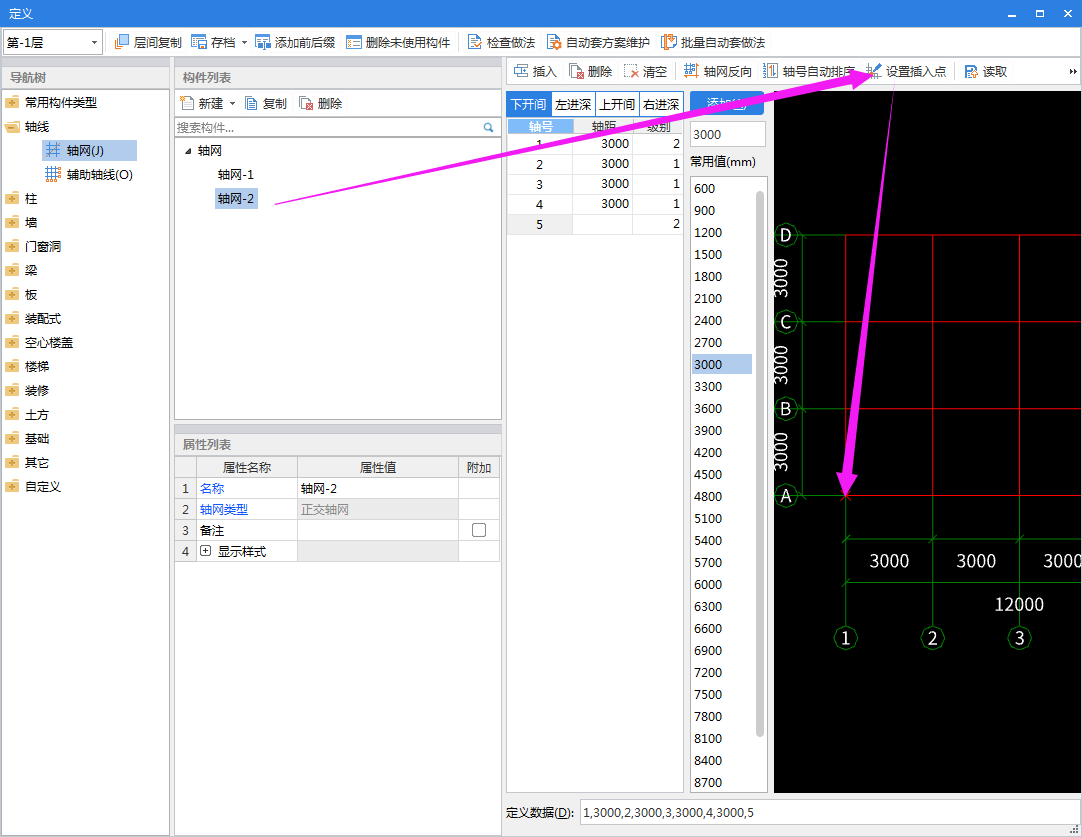Expand the 装配式 folder
This screenshot has height=837, width=1082.
point(12,319)
